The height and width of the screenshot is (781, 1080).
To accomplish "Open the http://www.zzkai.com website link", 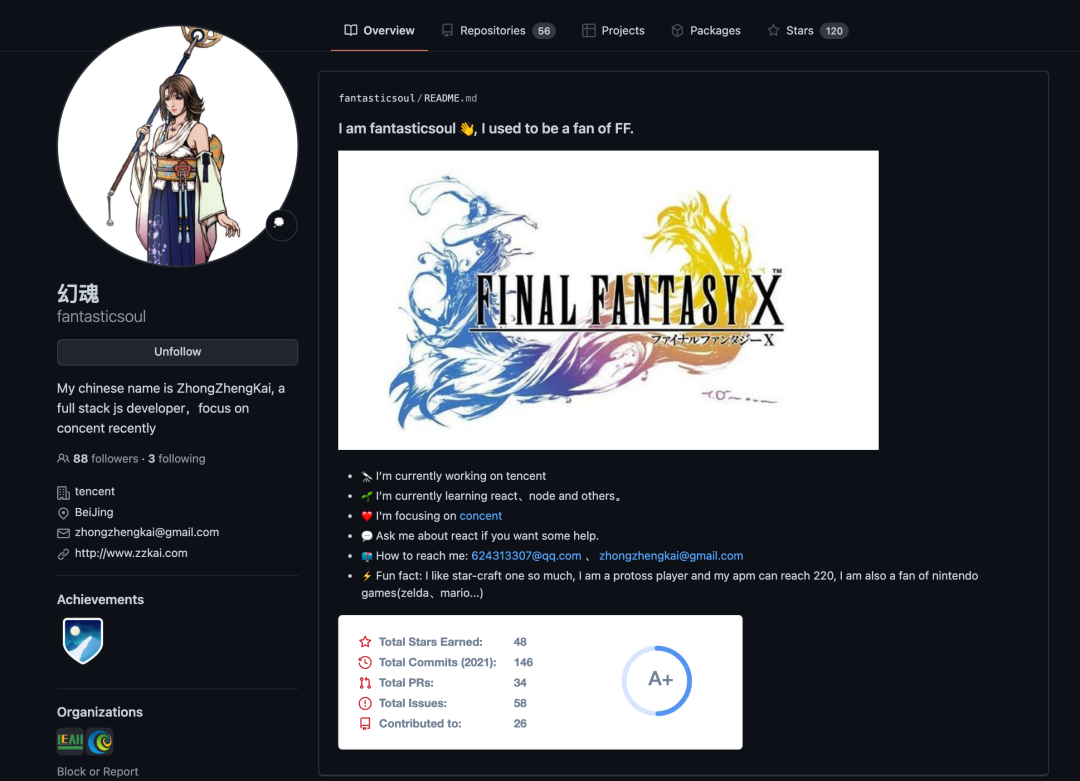I will click(131, 553).
